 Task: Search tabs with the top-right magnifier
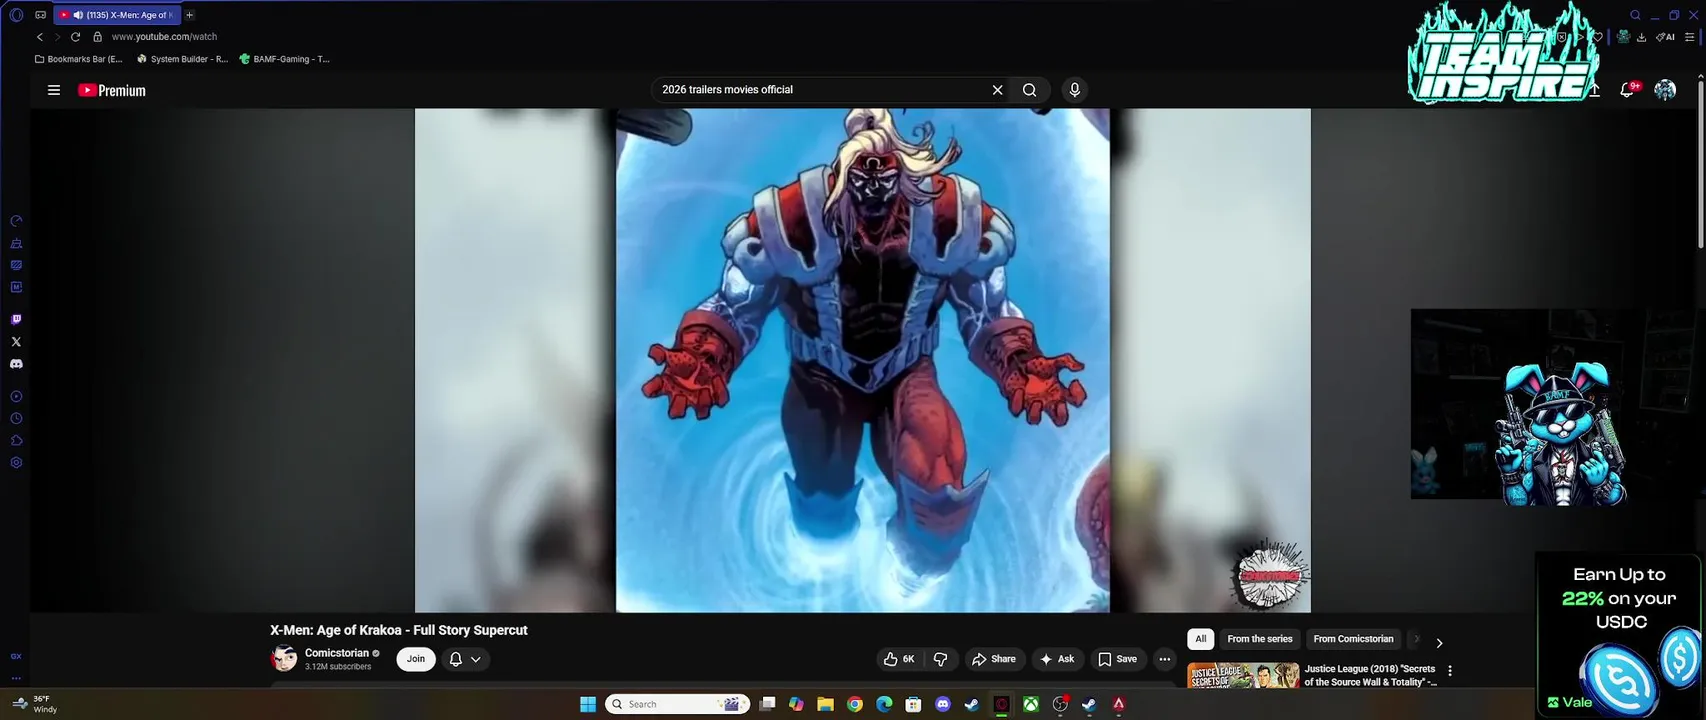(x=1635, y=15)
